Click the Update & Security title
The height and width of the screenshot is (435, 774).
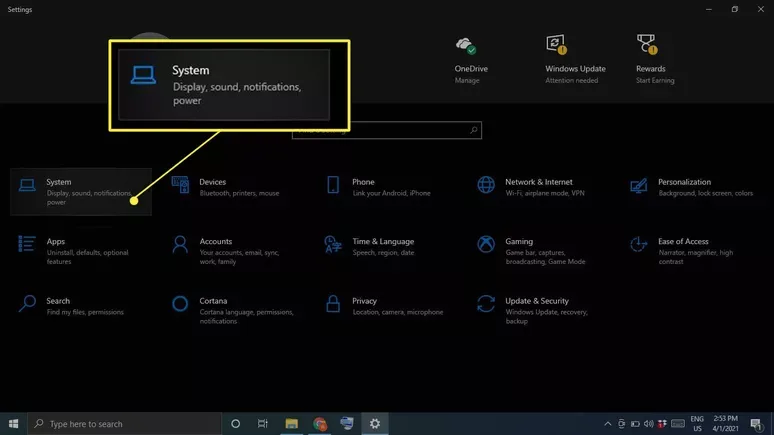coord(537,301)
